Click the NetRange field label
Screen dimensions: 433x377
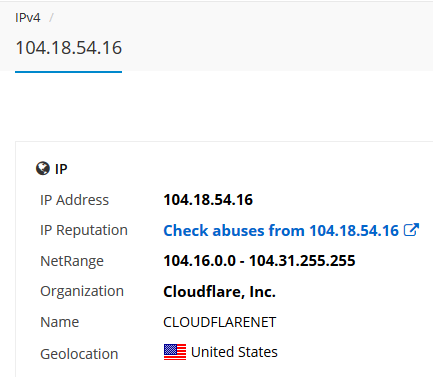(x=72, y=261)
